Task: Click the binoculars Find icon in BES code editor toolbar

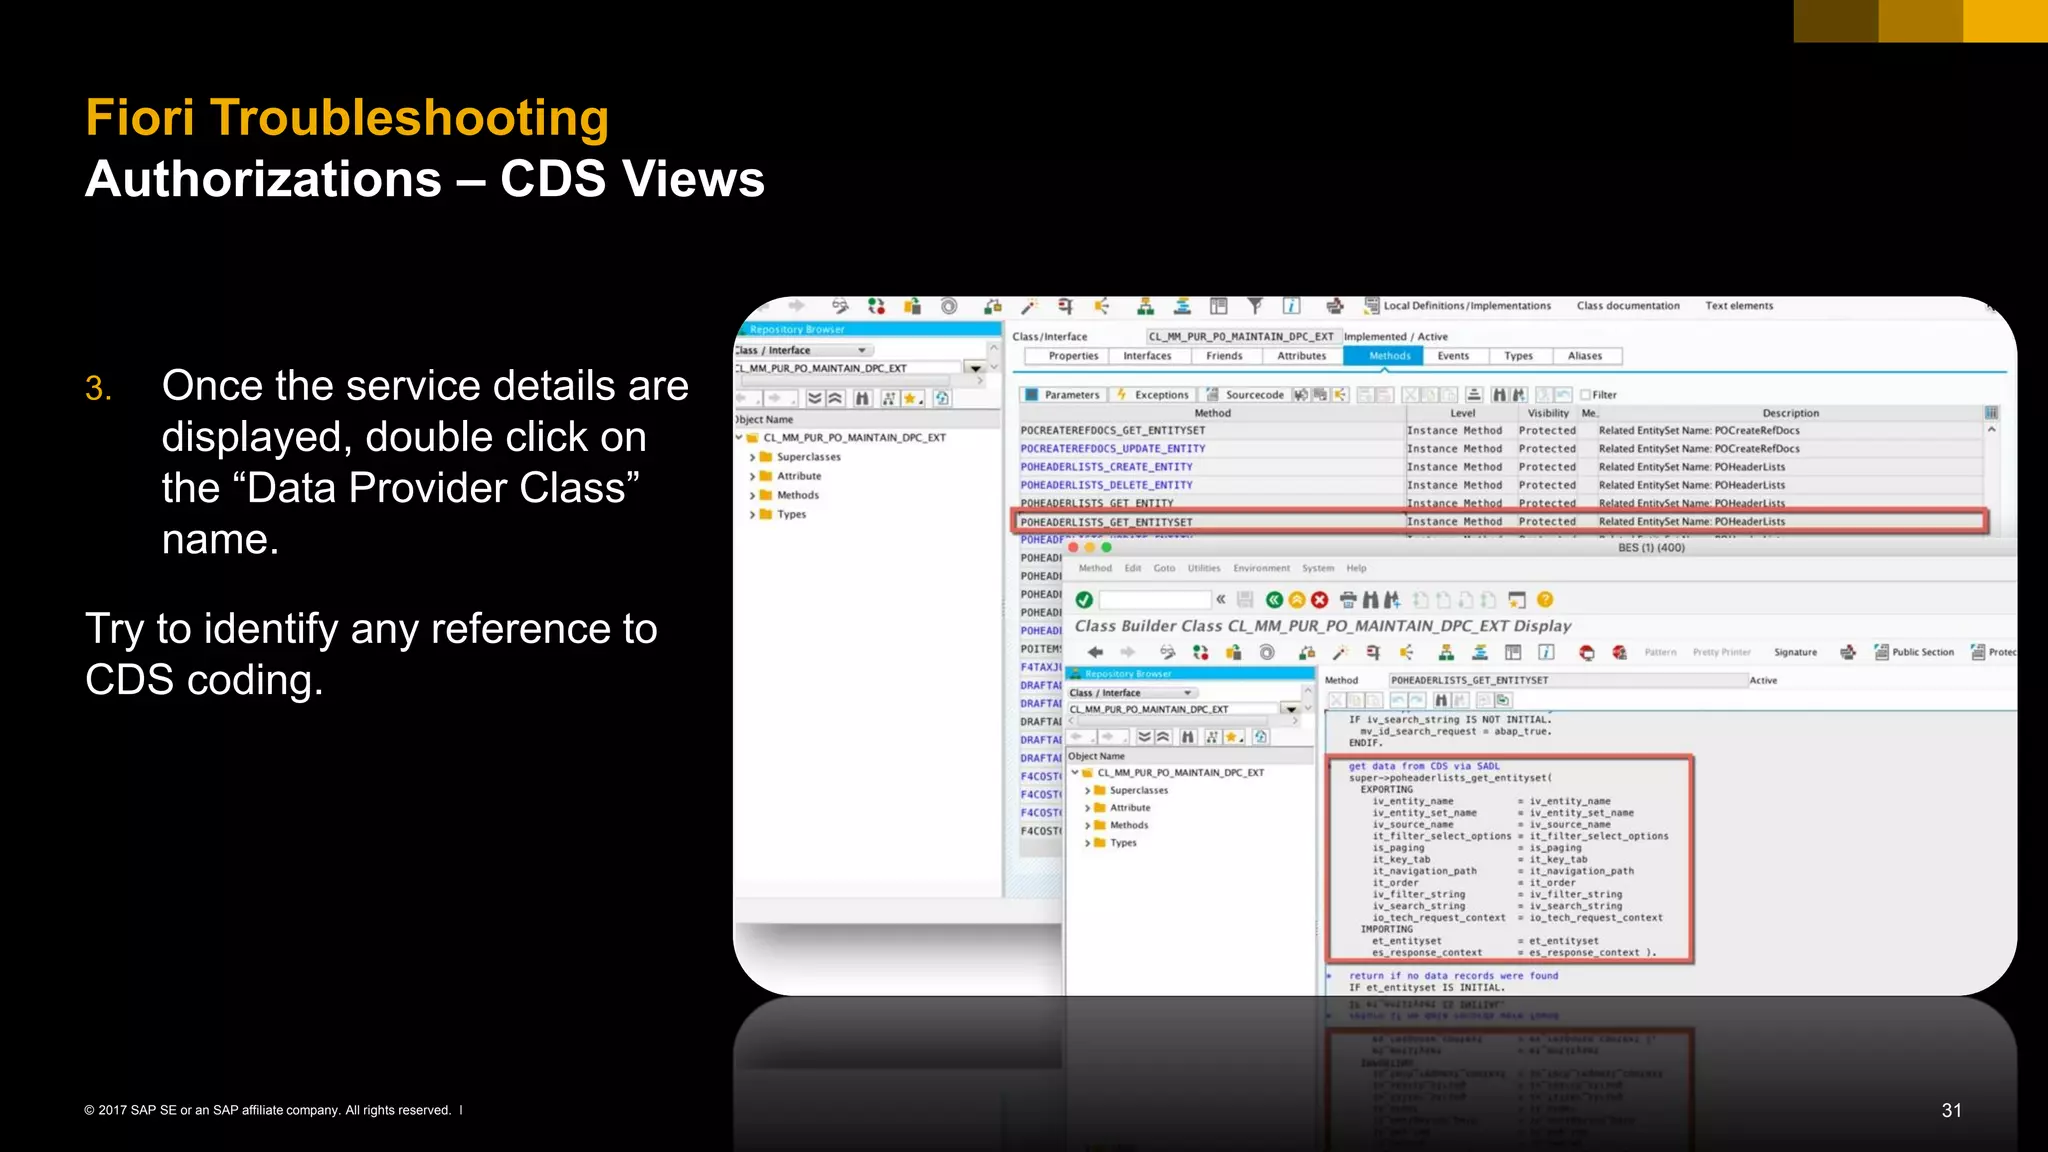Action: 1441,700
